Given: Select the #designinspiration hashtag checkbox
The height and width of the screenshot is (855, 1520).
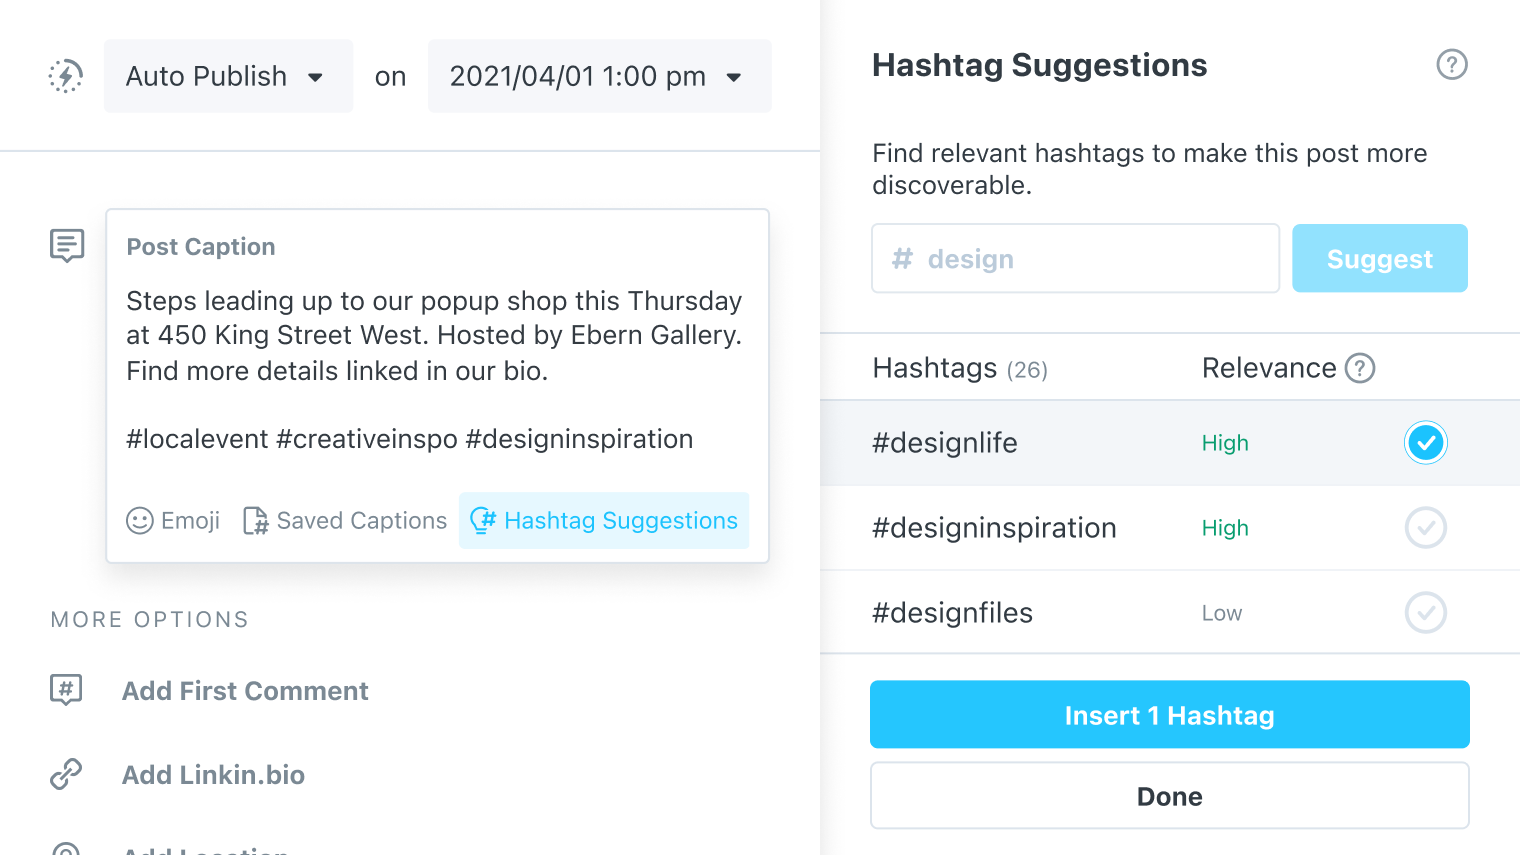Looking at the screenshot, I should pyautogui.click(x=1425, y=528).
